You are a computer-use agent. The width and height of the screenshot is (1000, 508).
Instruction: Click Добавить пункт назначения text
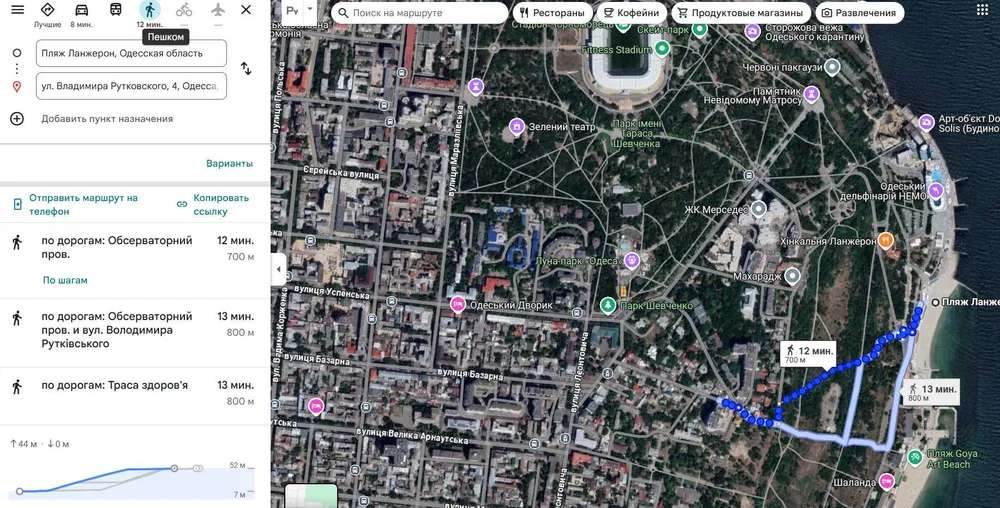(107, 119)
